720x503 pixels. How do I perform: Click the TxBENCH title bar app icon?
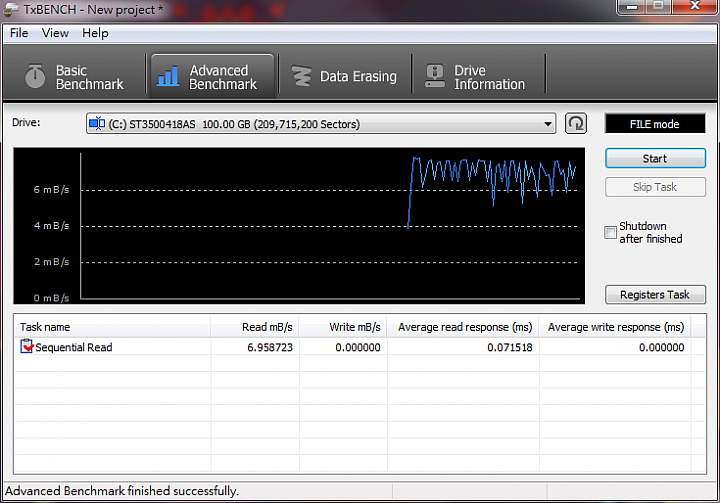[x=11, y=9]
